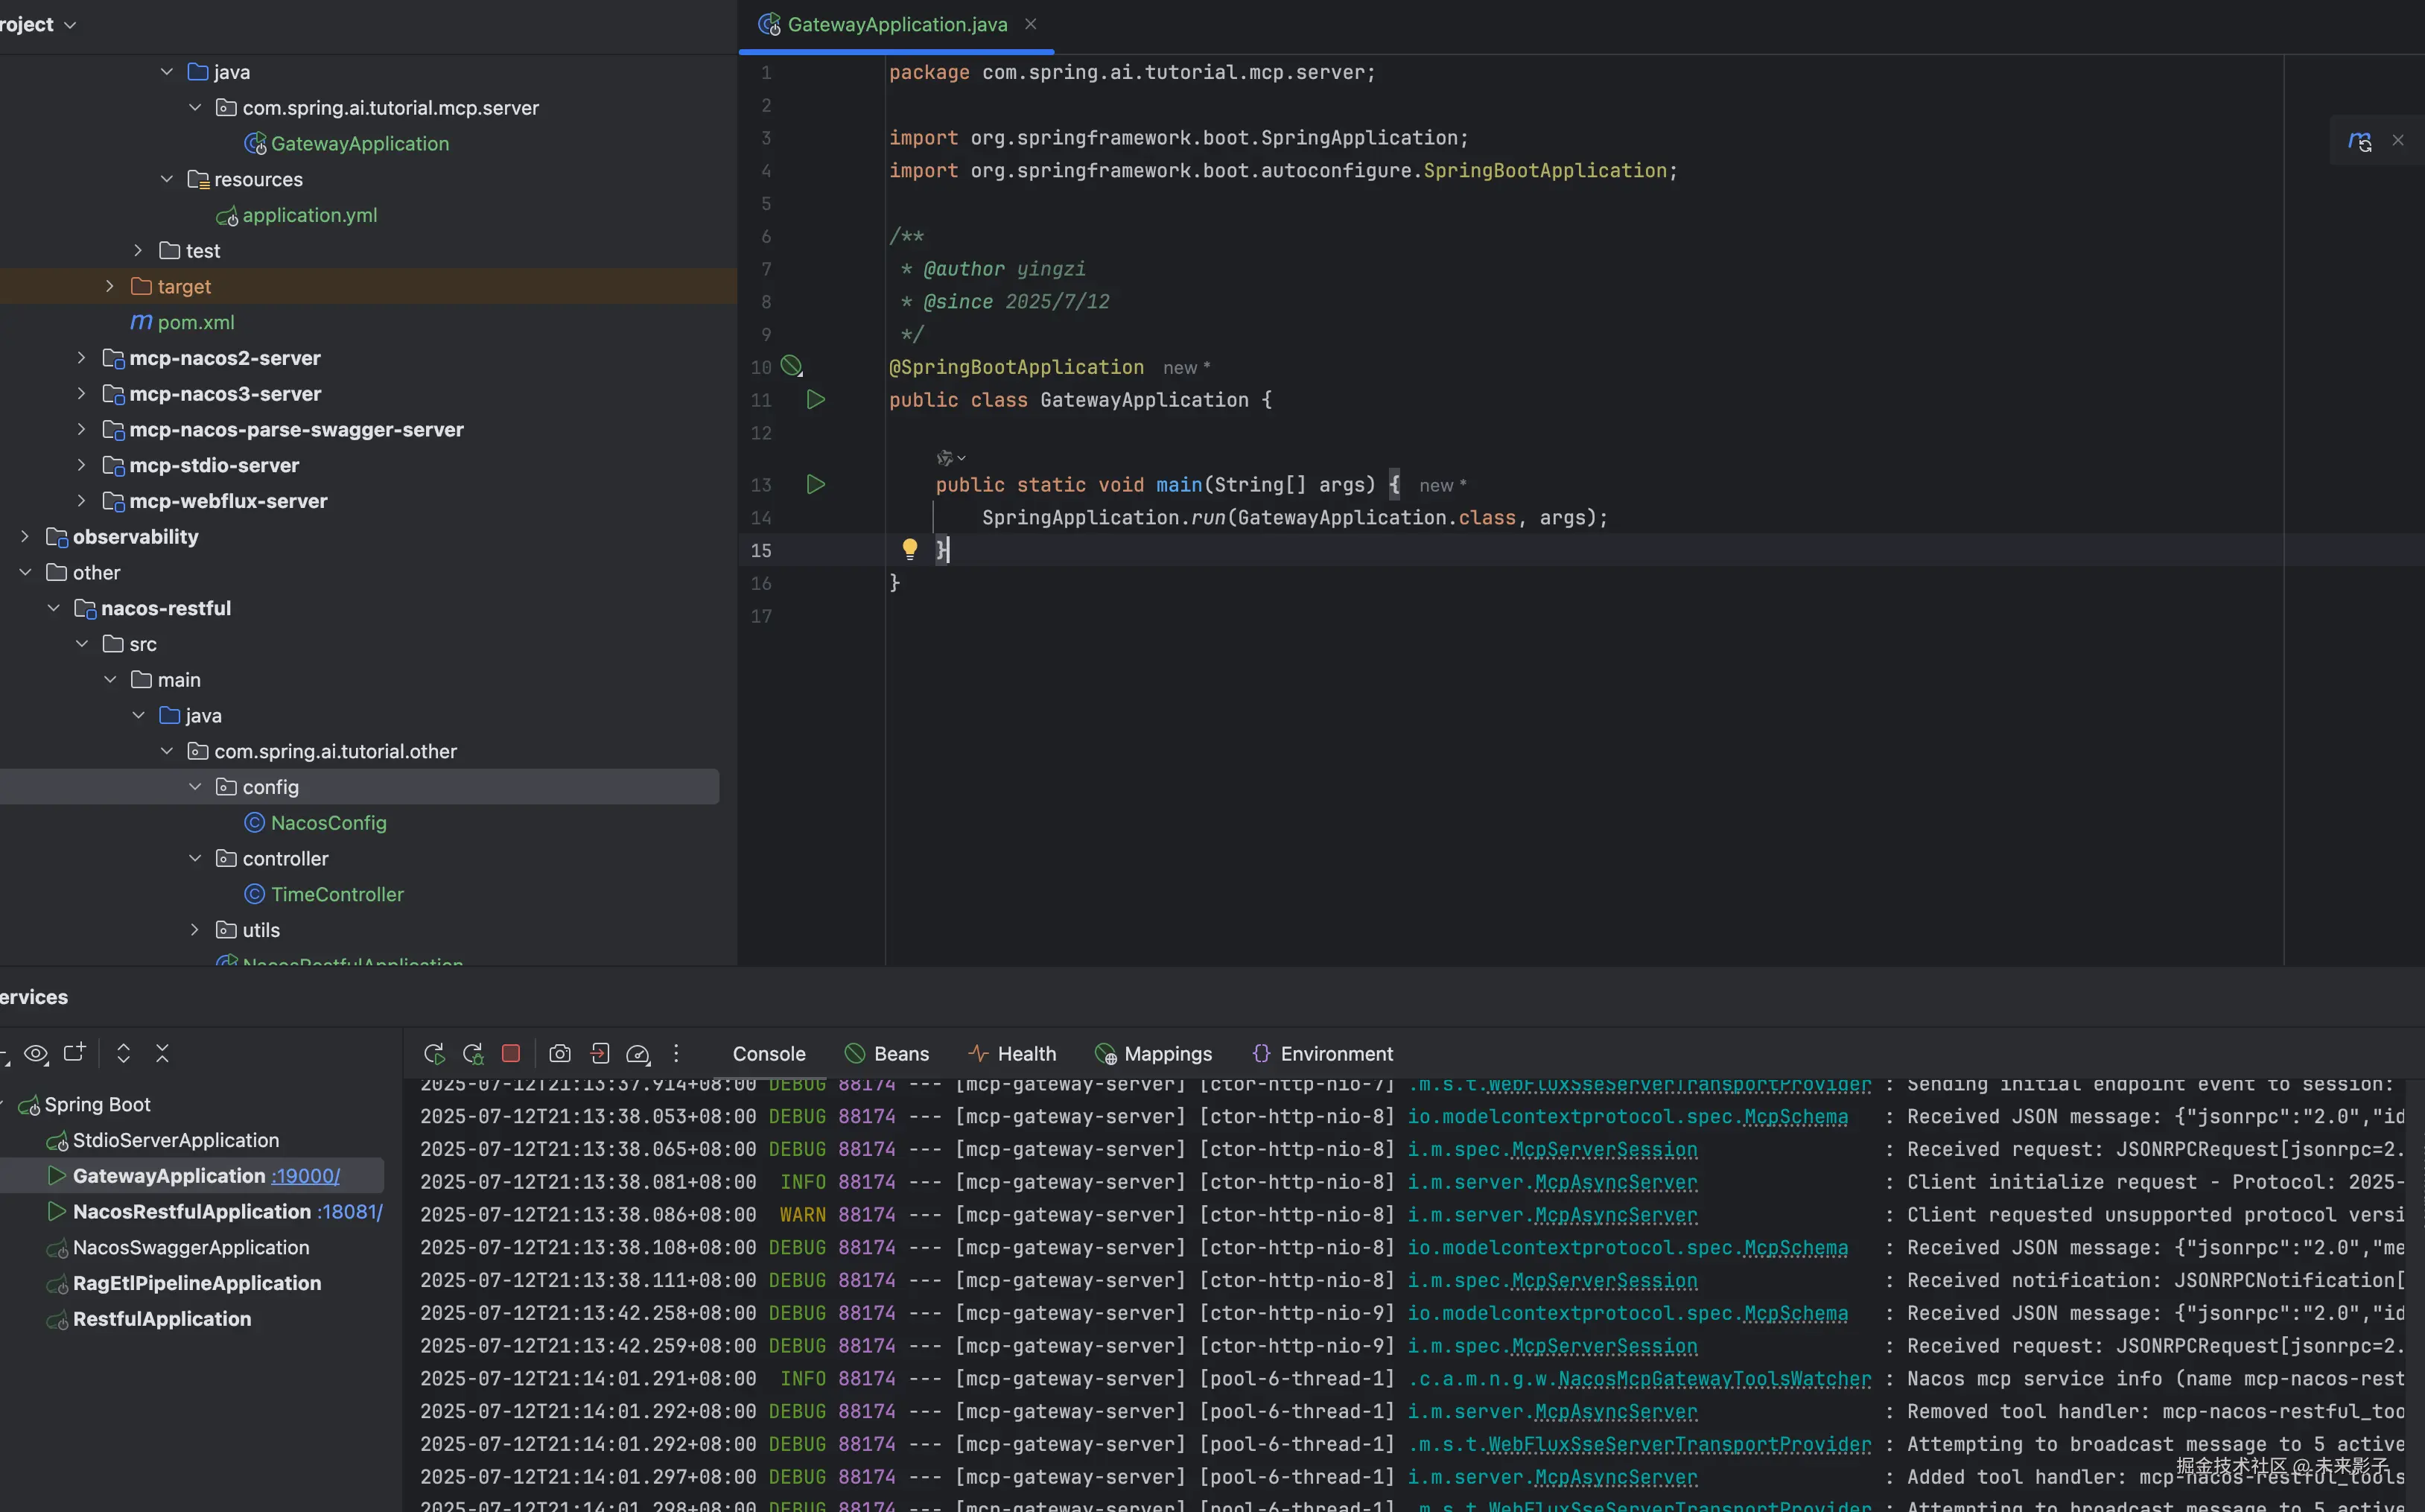The width and height of the screenshot is (2425, 1512).
Task: Click the camera thread dump icon
Action: coord(560,1053)
